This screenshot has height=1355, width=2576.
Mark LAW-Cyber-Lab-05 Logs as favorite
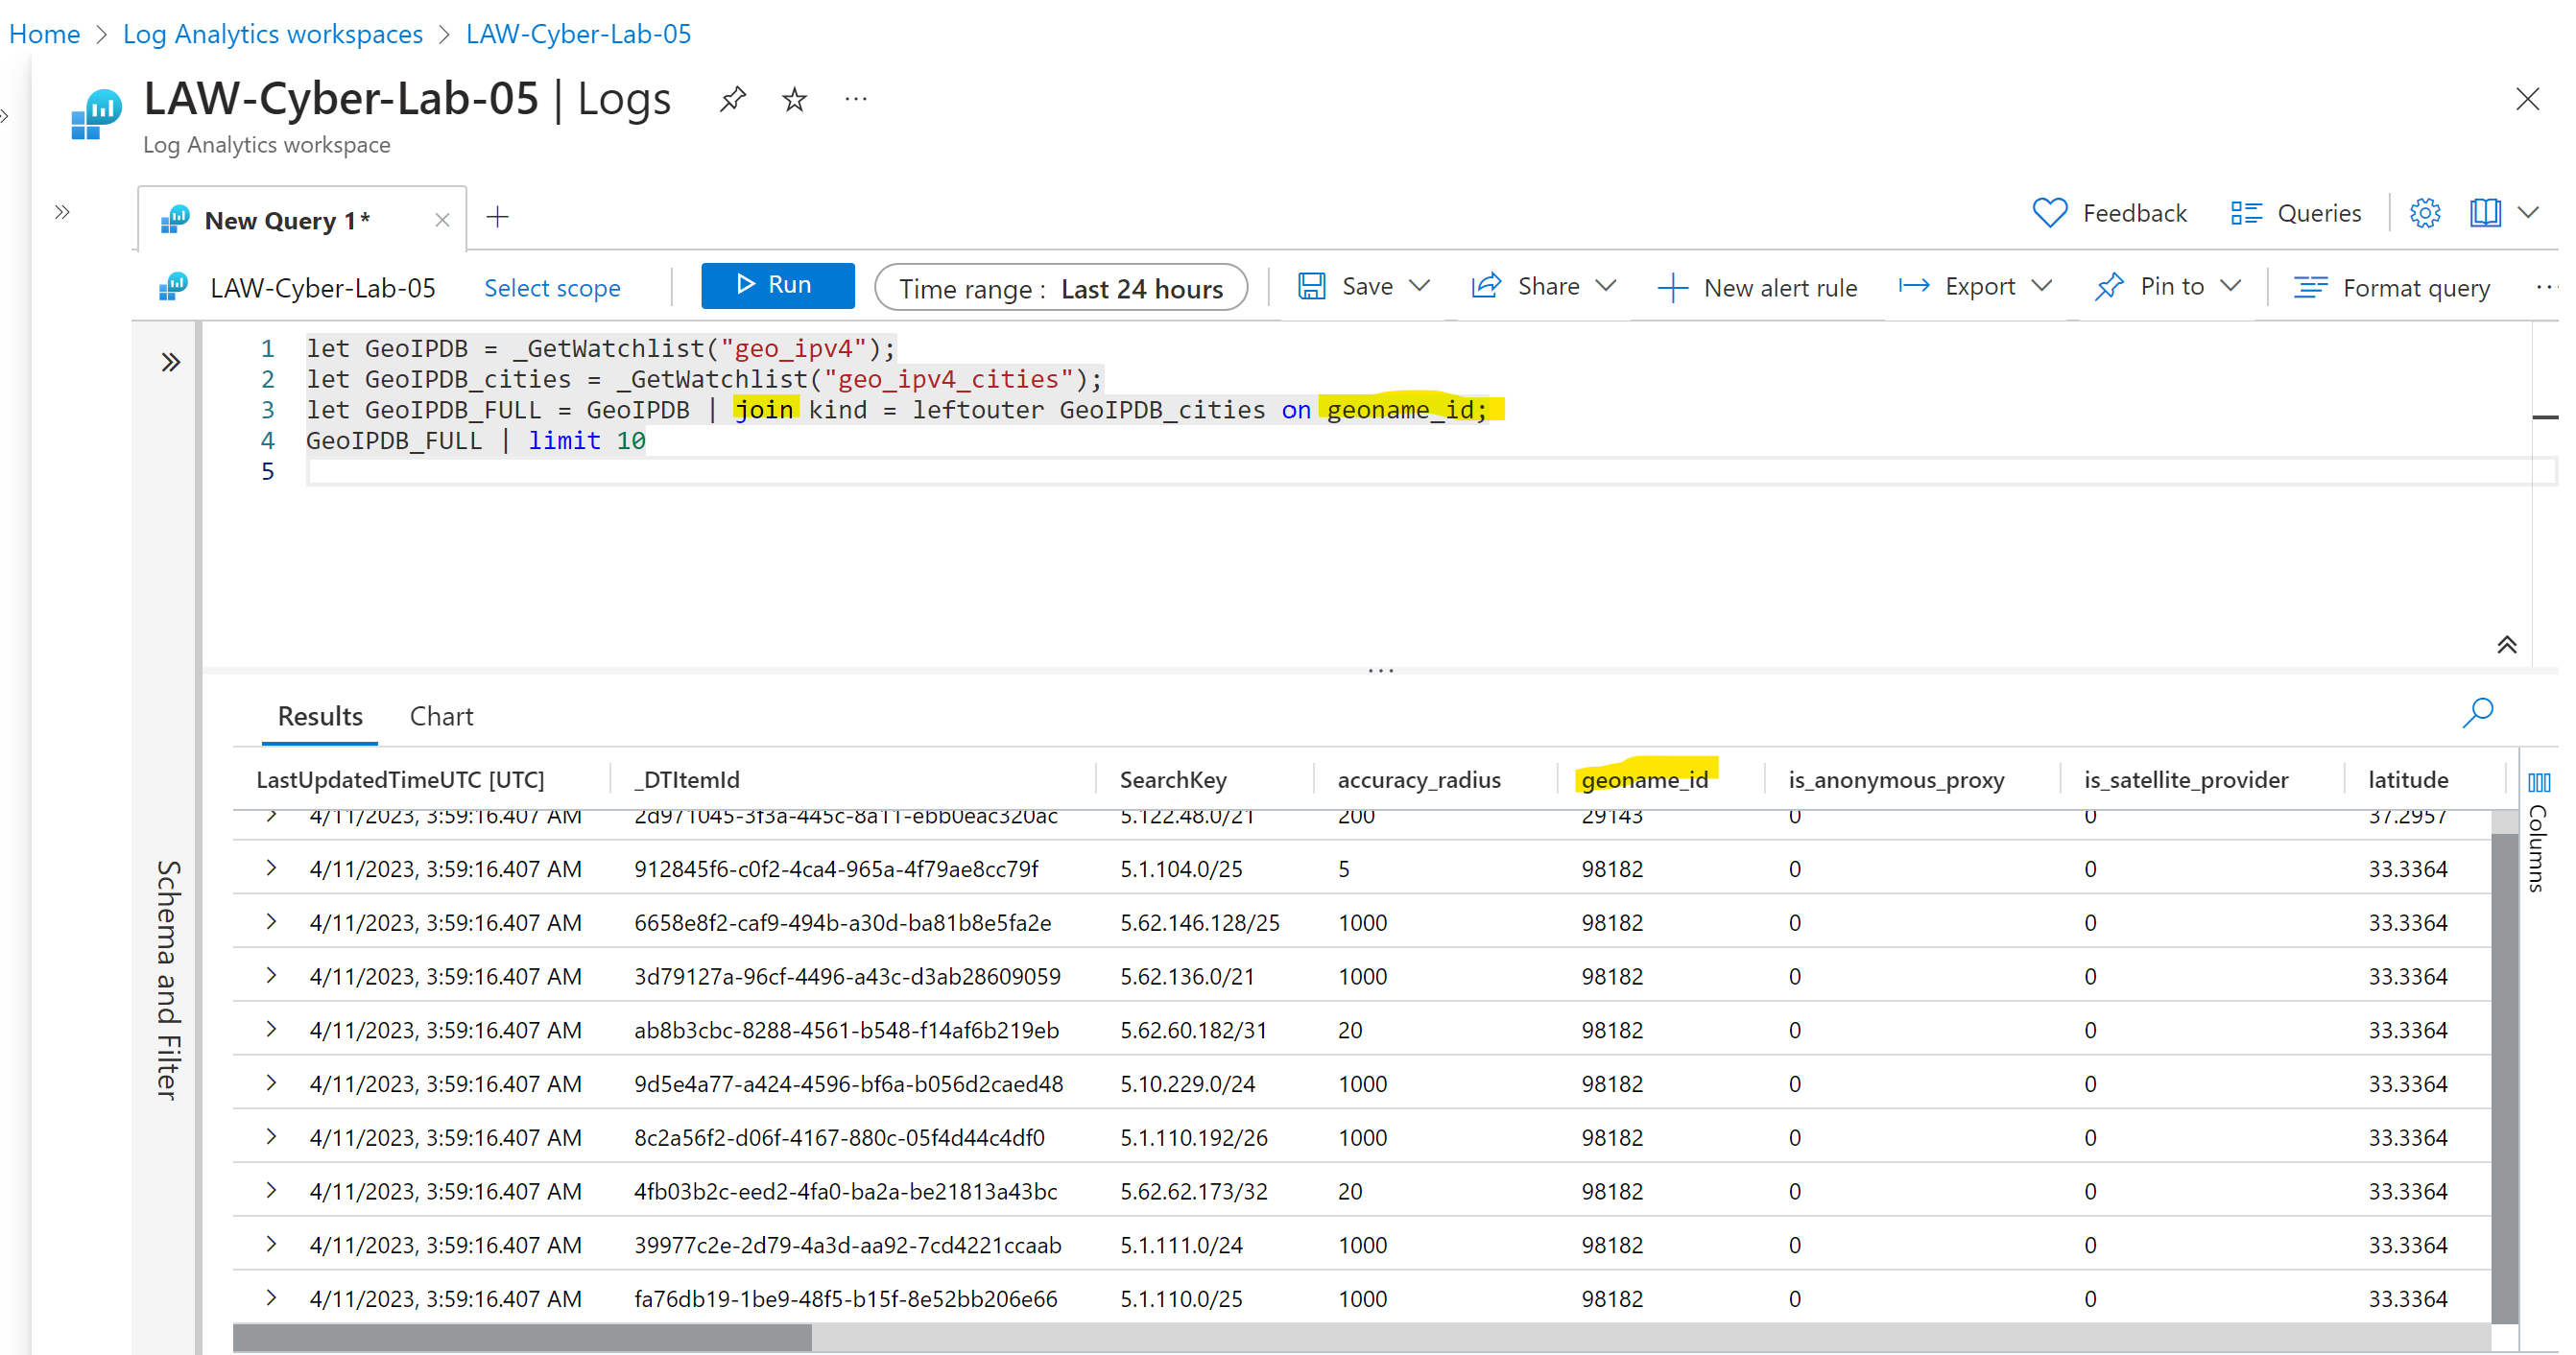[x=793, y=98]
